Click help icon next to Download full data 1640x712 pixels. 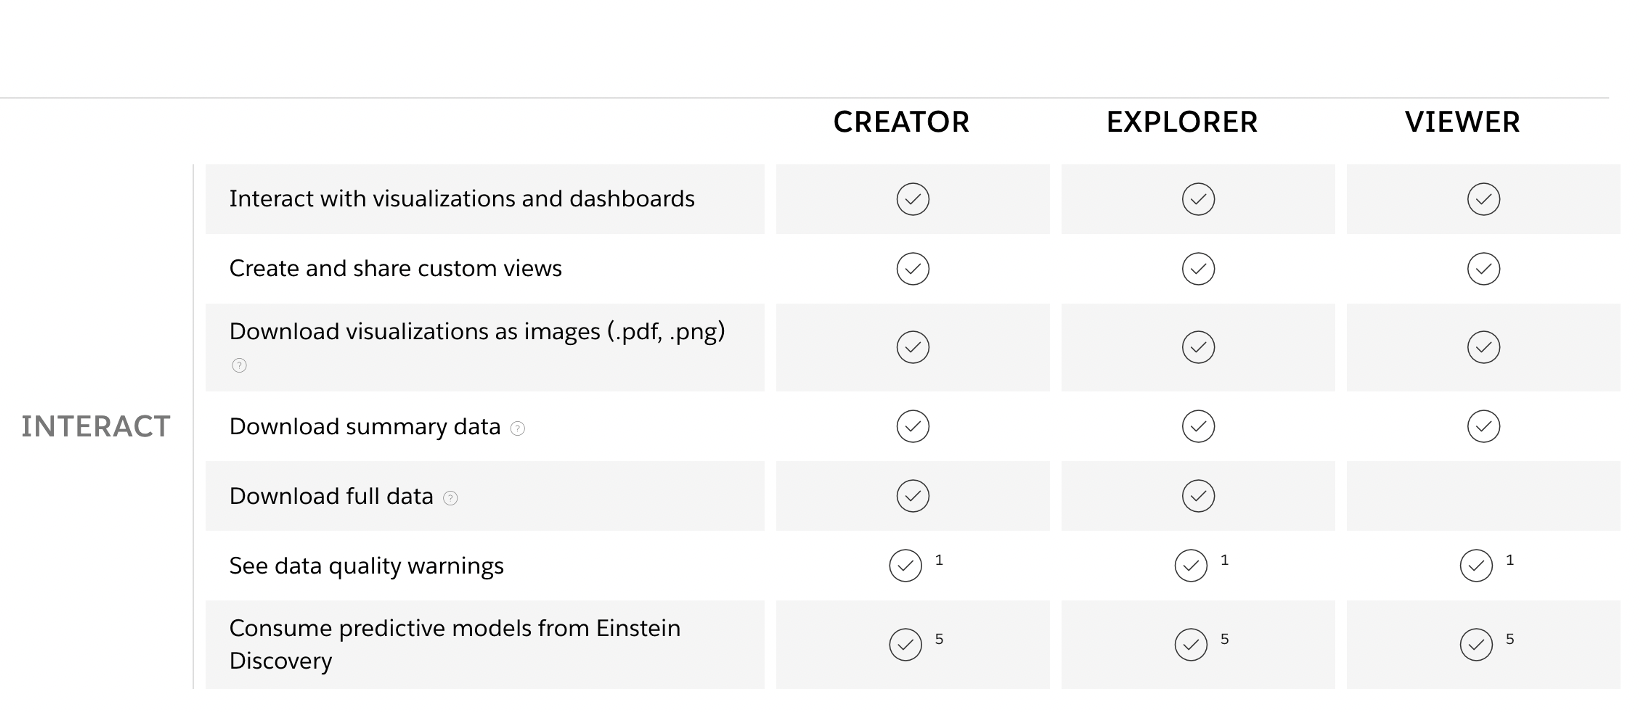coord(450,498)
